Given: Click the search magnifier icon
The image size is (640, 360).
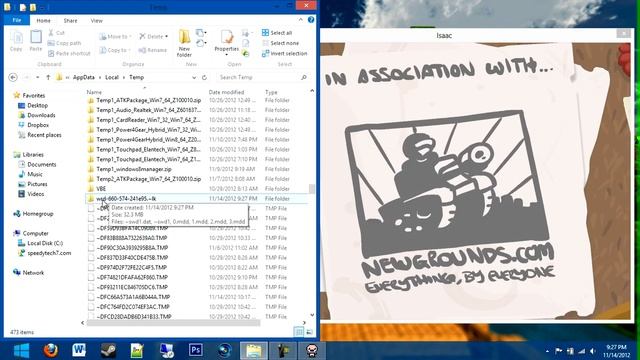Looking at the screenshot, I should (304, 77).
